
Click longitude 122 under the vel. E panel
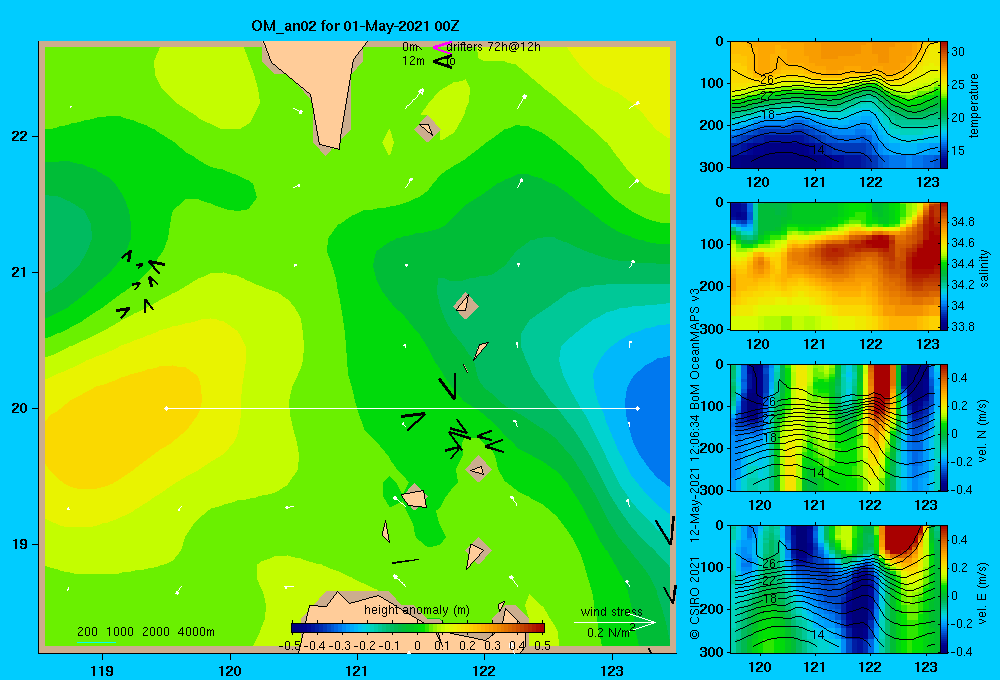(x=871, y=667)
